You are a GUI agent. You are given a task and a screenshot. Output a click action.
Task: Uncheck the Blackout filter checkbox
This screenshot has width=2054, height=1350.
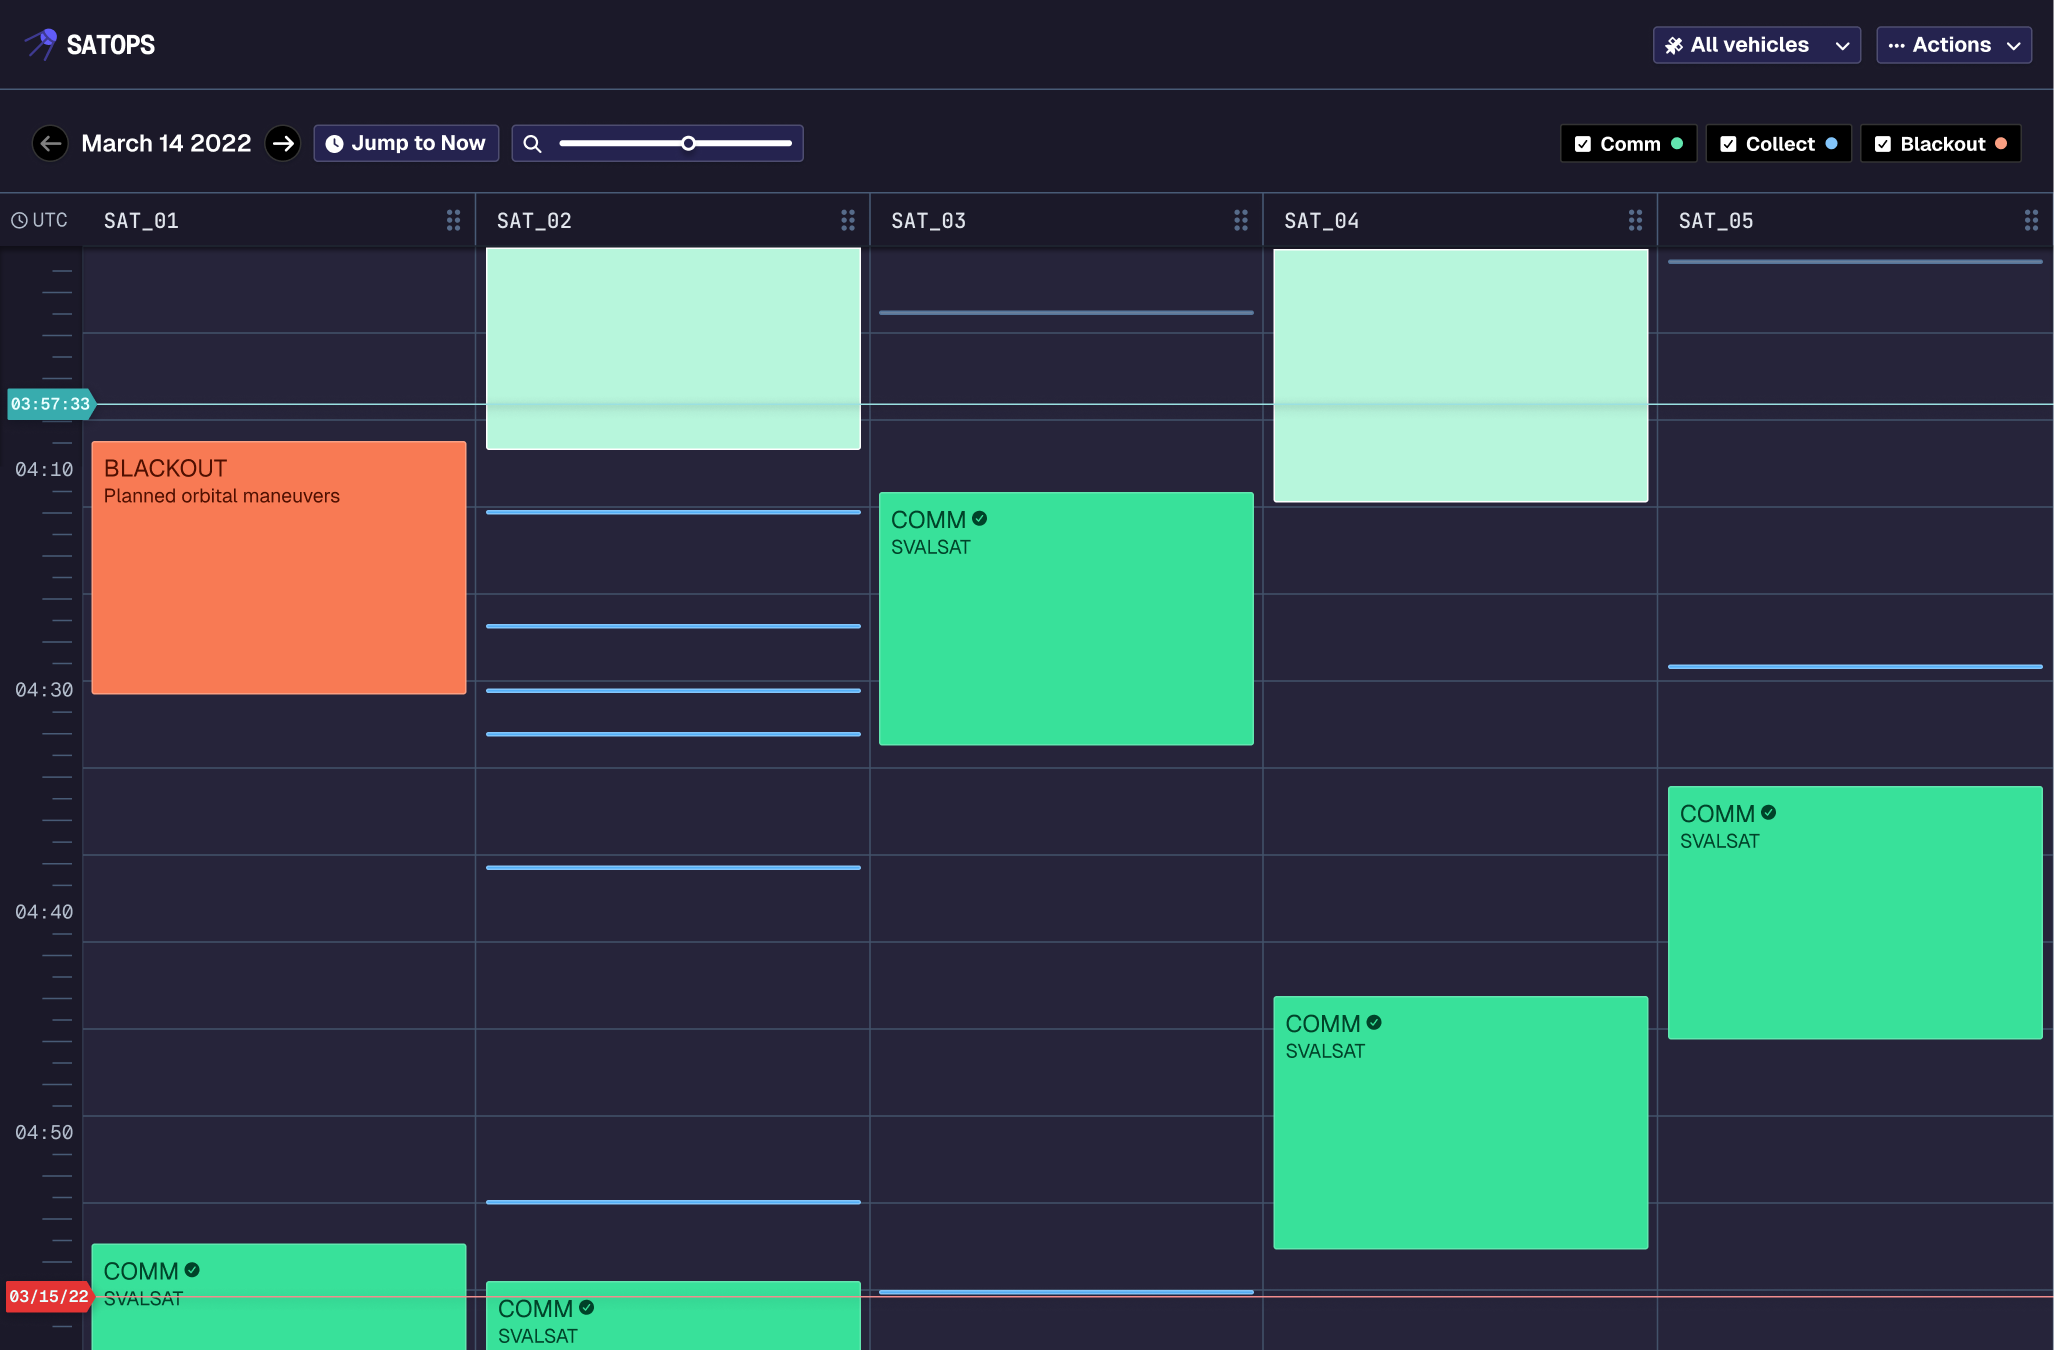tap(1883, 144)
